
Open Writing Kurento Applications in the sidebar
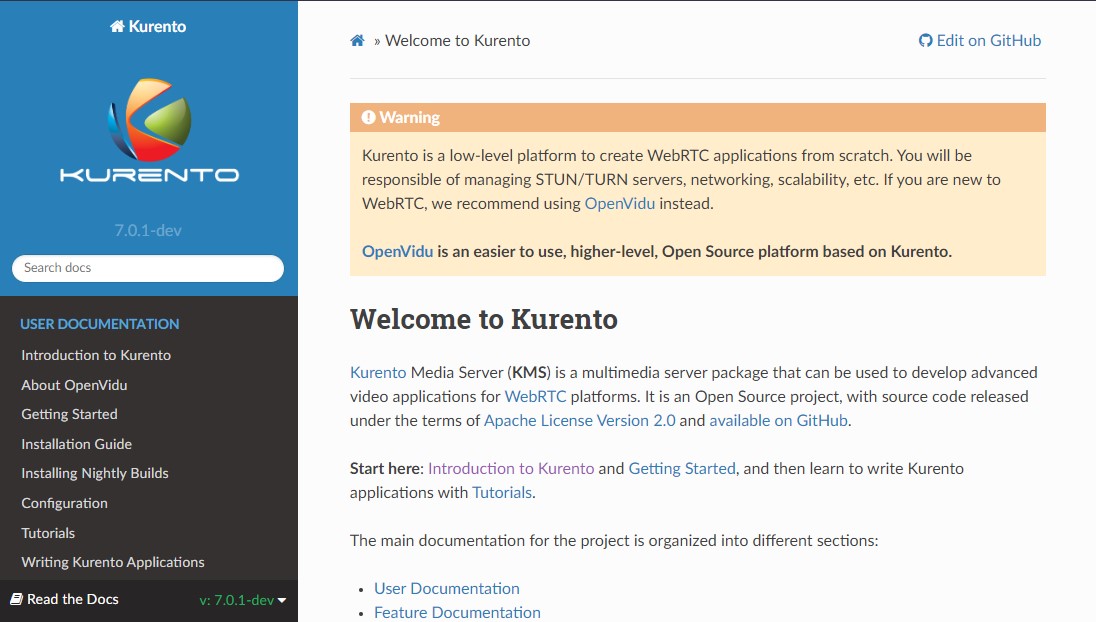pyautogui.click(x=113, y=562)
